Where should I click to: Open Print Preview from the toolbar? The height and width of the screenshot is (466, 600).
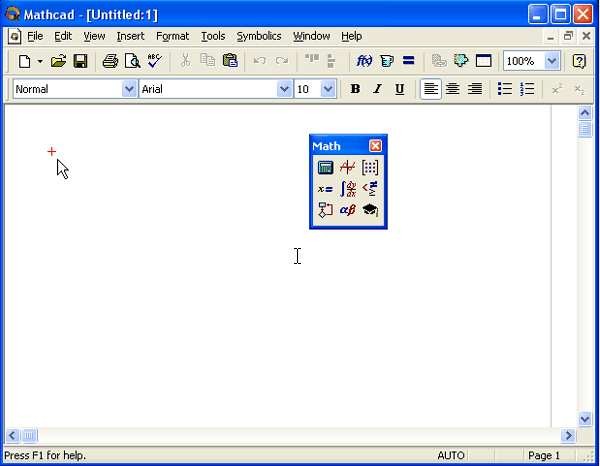[132, 61]
